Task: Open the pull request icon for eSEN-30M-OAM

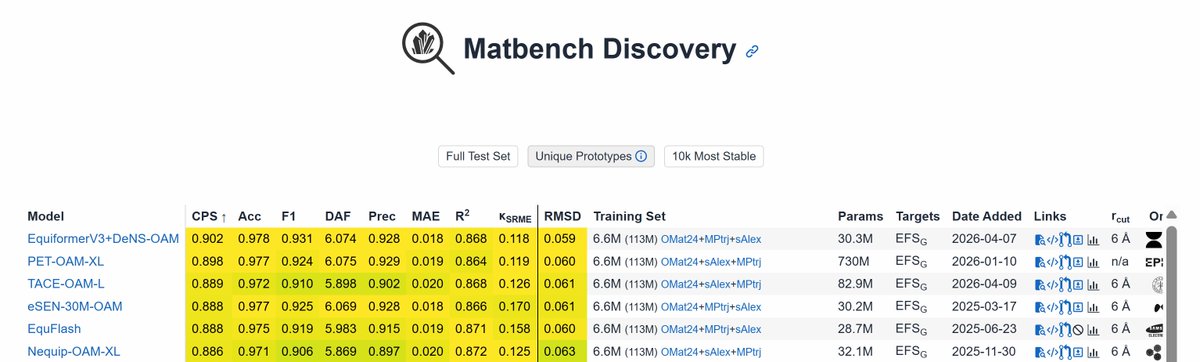Action: [x=1064, y=306]
